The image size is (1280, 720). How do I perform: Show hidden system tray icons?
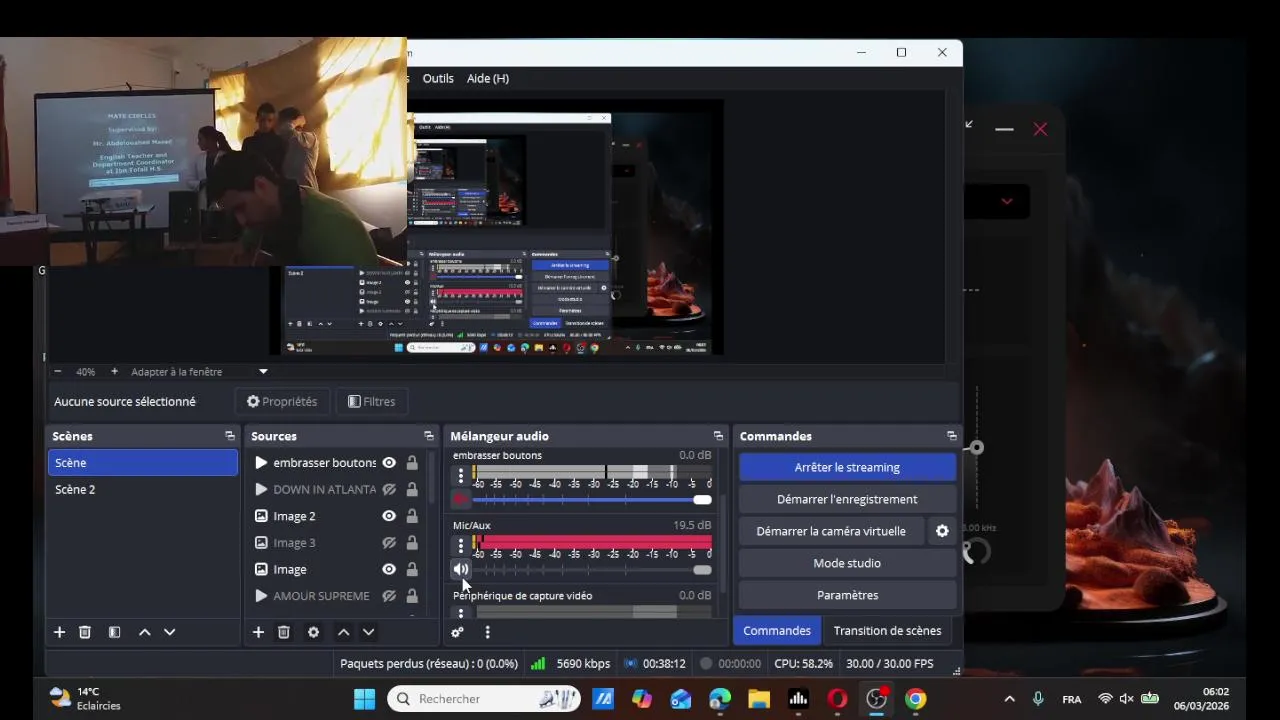[x=1009, y=699]
